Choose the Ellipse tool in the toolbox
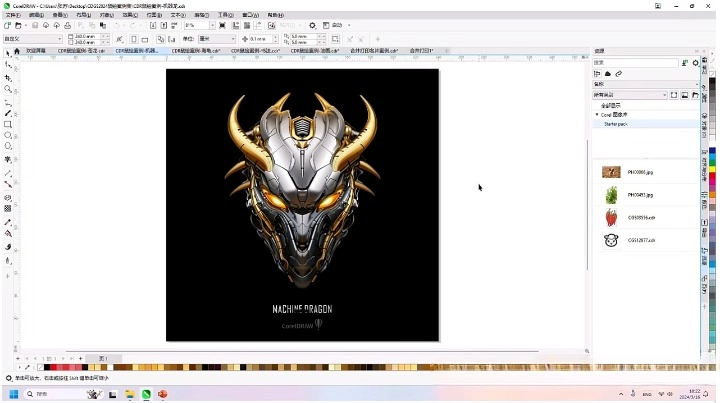 8,135
